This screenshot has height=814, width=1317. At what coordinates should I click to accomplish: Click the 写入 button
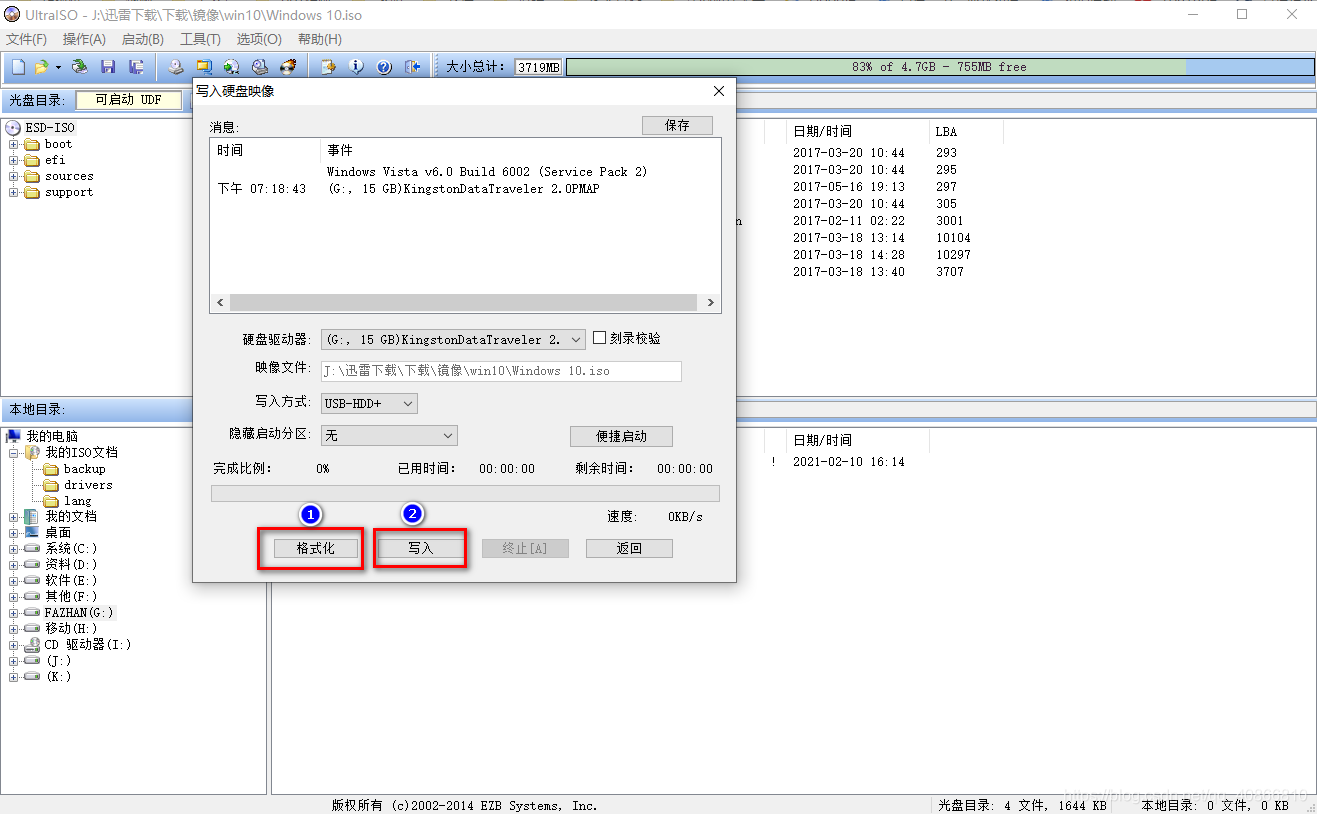coord(420,548)
